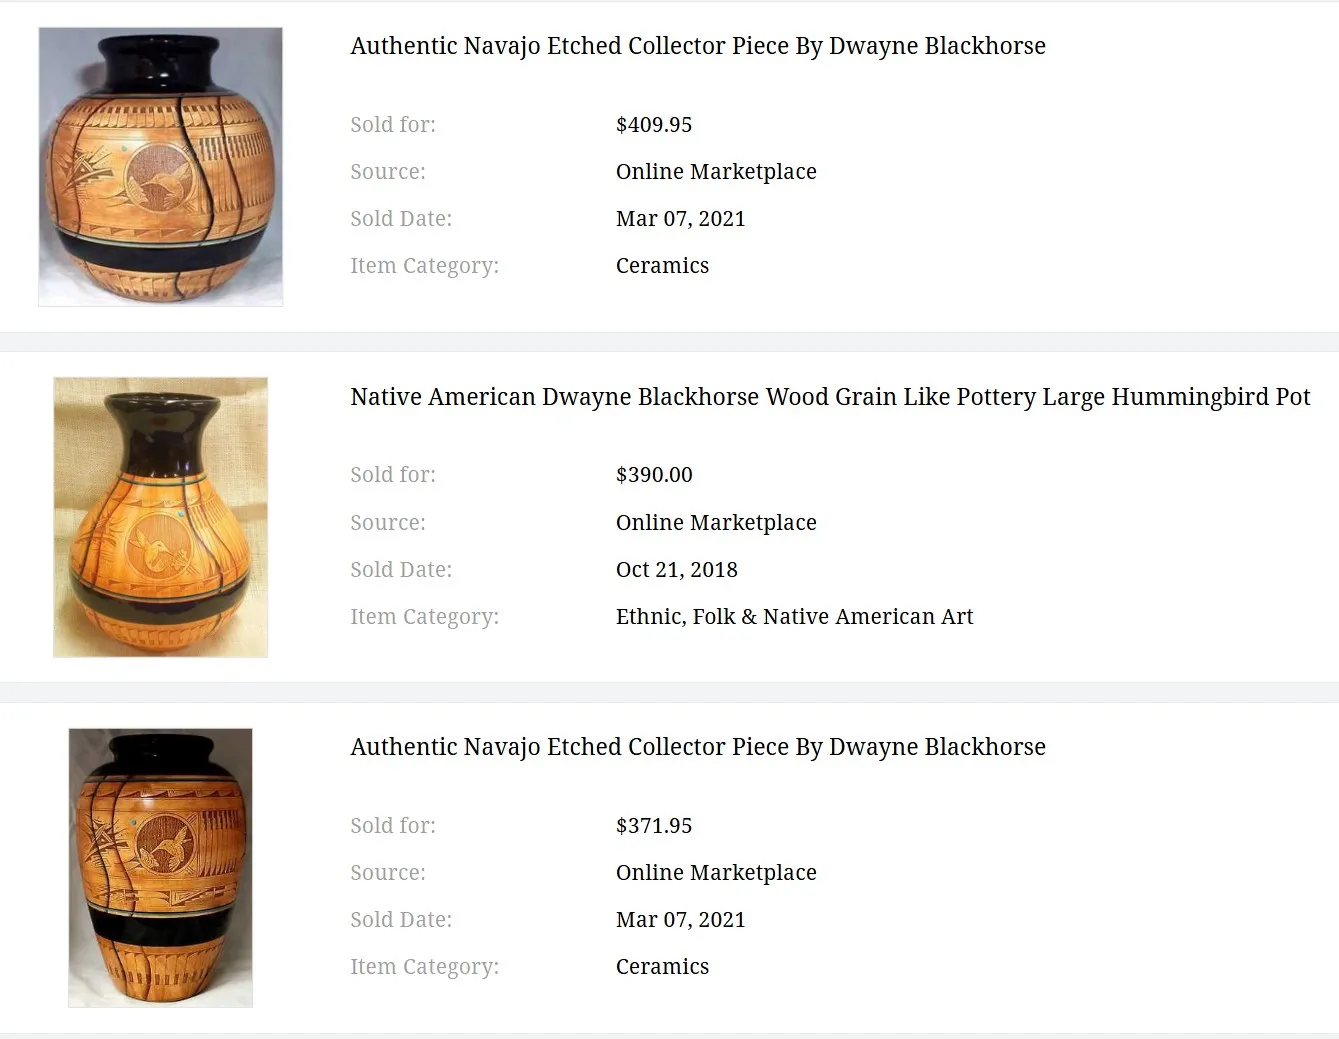Open the thumbnail of the $409.95 pot
Screen dimensions: 1339x1039
point(160,166)
